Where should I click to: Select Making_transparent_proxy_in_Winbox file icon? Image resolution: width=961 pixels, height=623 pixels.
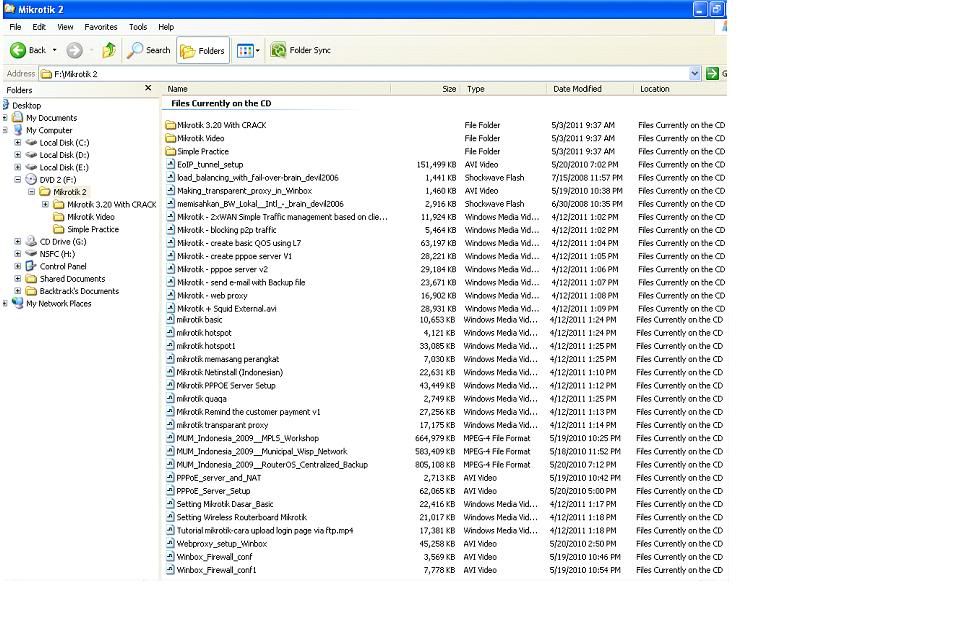click(170, 191)
